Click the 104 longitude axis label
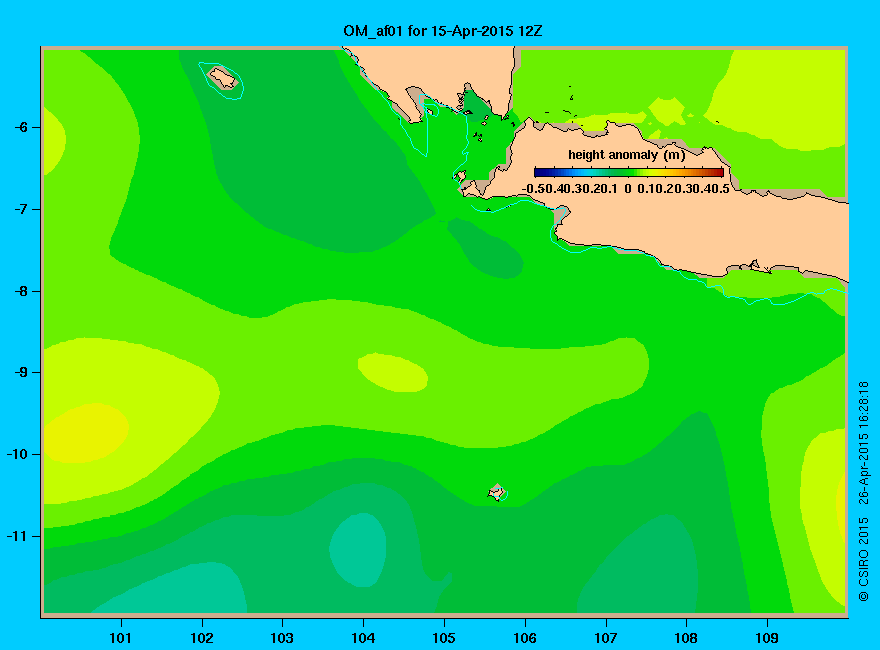This screenshot has width=880, height=650. click(363, 638)
